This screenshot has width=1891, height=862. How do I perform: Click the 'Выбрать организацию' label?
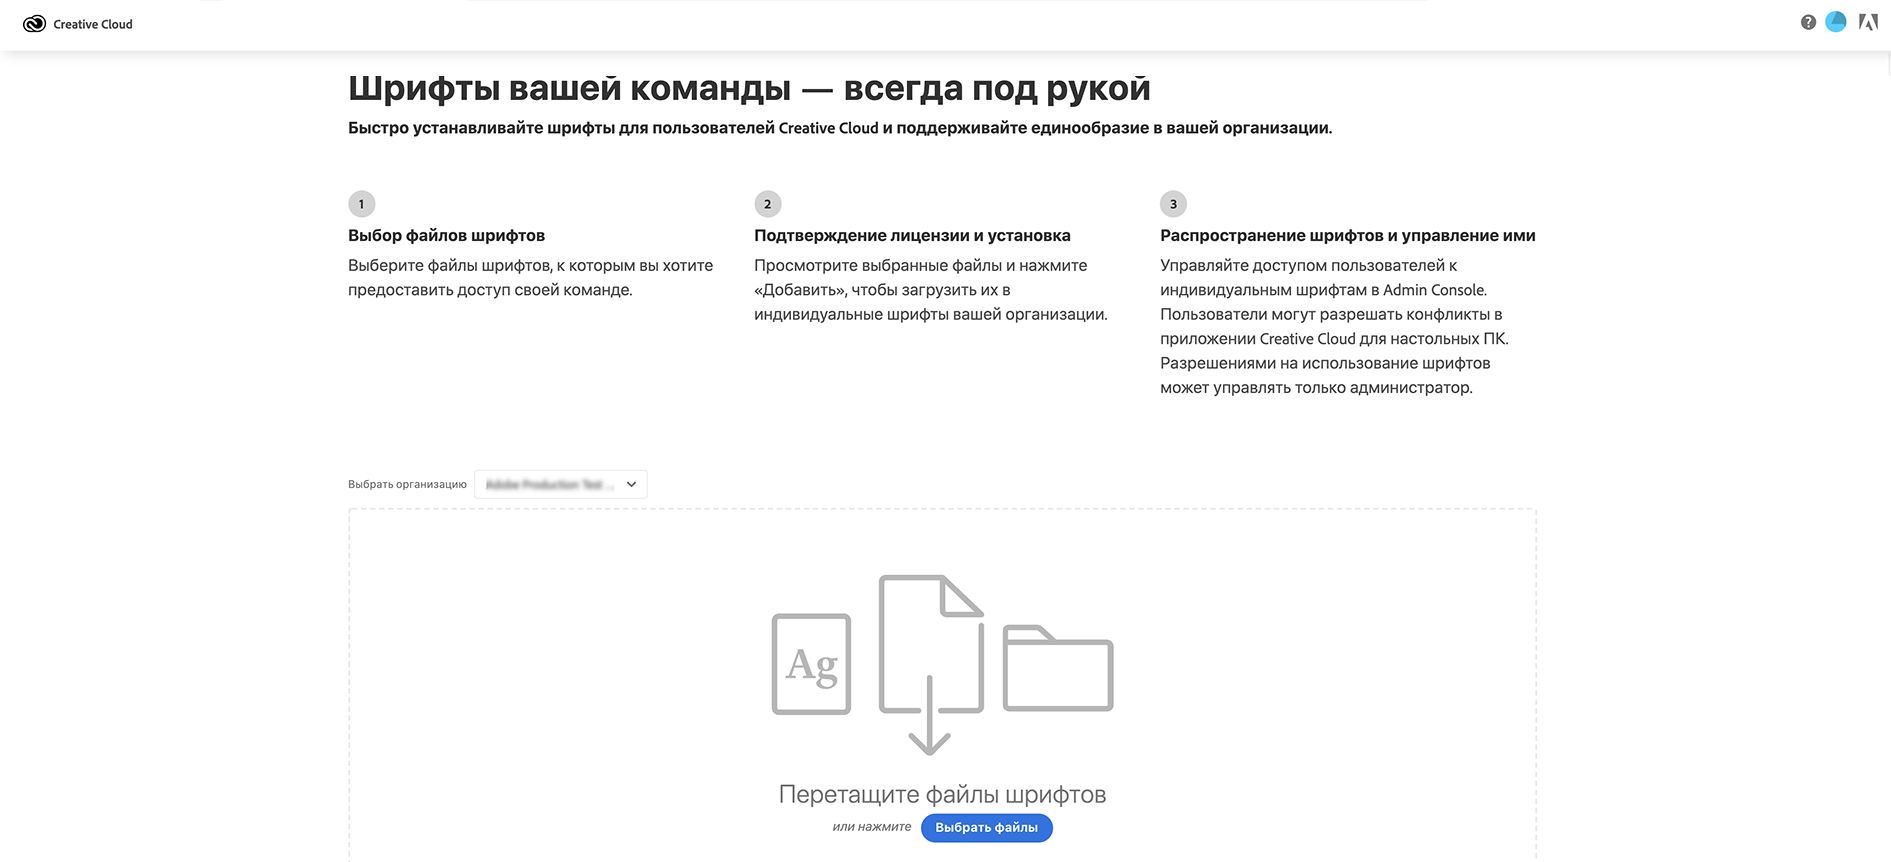pyautogui.click(x=407, y=484)
